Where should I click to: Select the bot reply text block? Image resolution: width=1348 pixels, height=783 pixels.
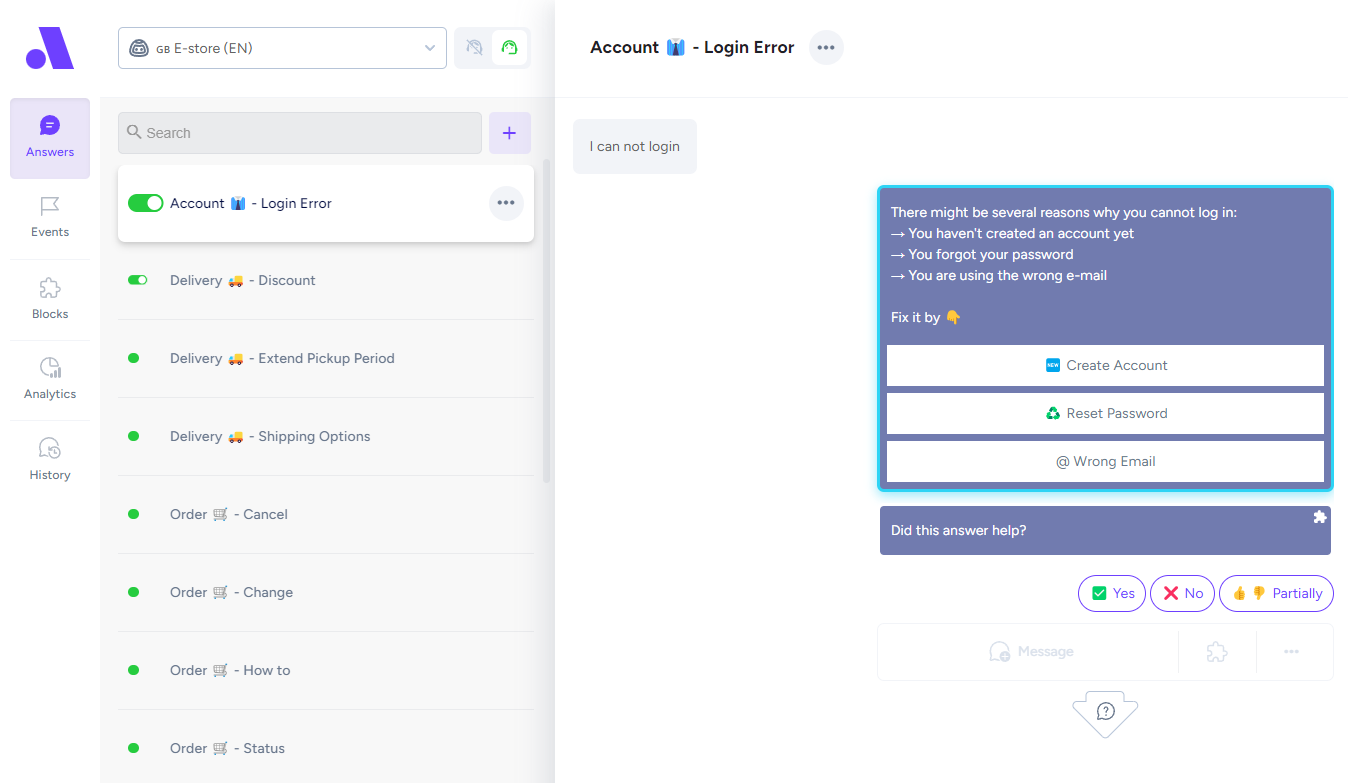[x=1105, y=265]
